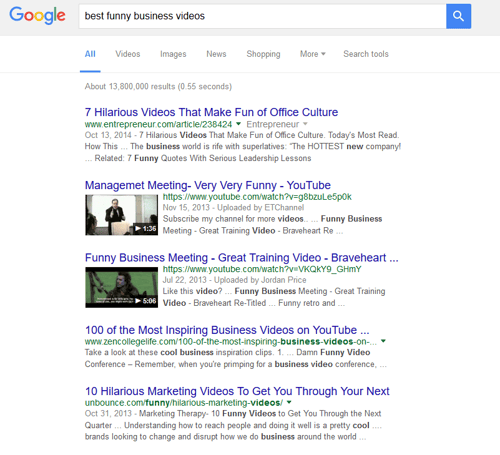Open the News tab
Screen dimensions: 500x455
(x=216, y=54)
